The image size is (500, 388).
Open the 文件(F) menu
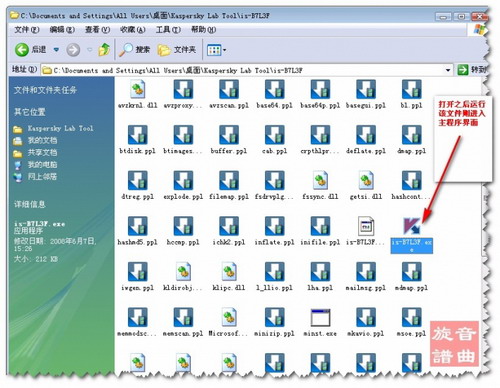27,30
